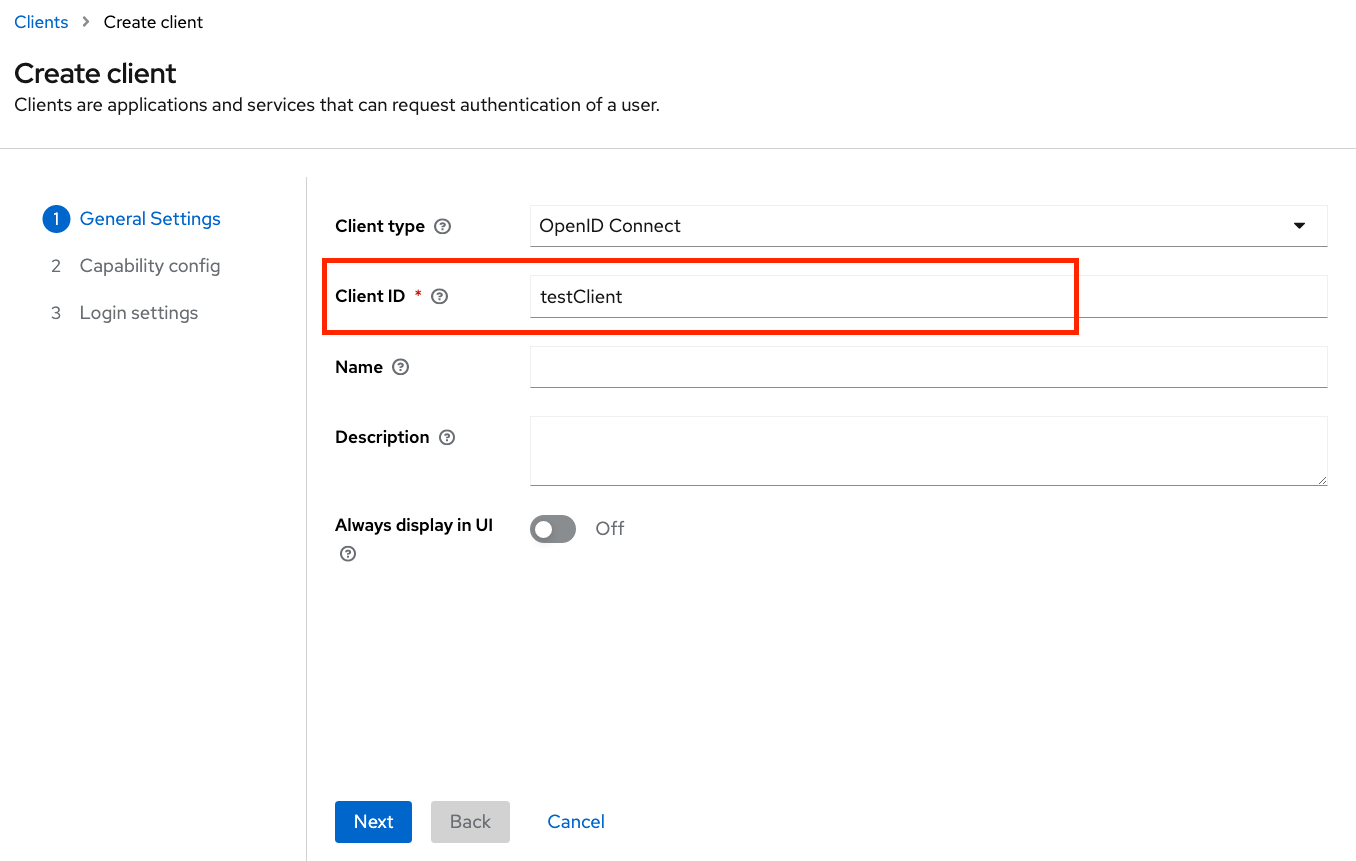Screen dimensions: 1356x861
Task: Click the Description textarea resize handle
Action: [x=1321, y=480]
